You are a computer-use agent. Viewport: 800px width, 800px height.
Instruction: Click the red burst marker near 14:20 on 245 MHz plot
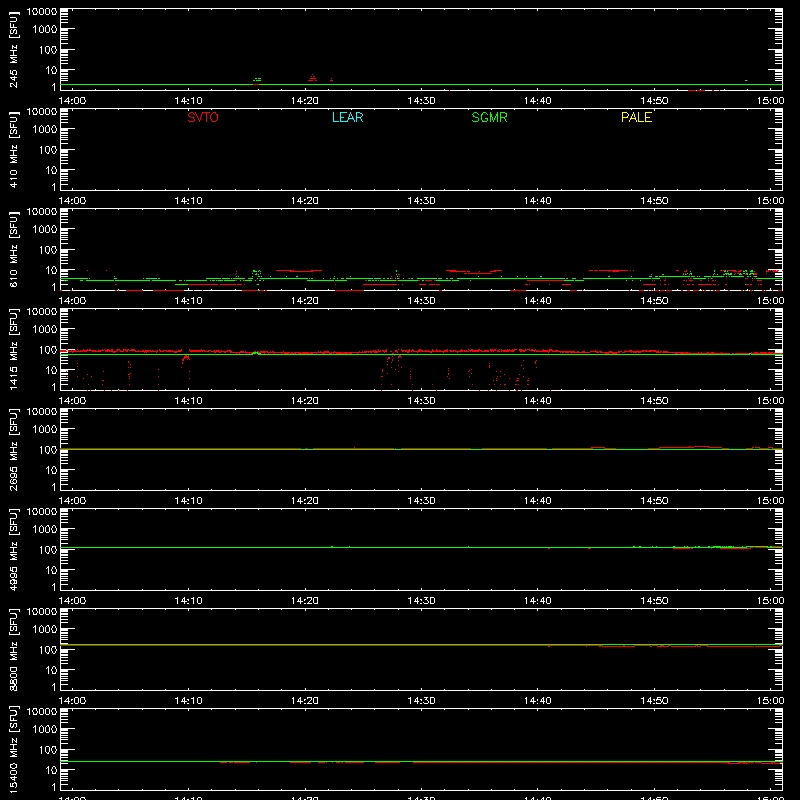(x=313, y=78)
